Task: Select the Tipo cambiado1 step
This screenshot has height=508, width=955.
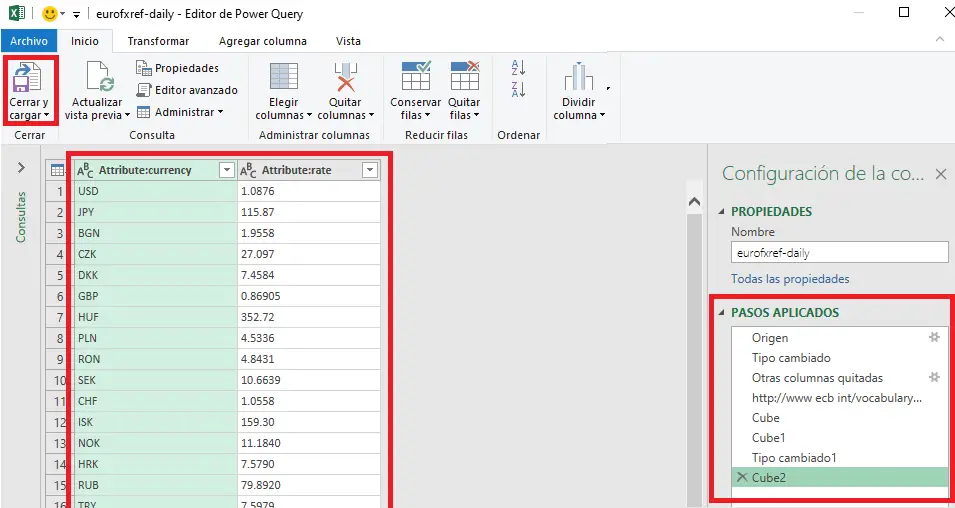Action: tap(840, 457)
